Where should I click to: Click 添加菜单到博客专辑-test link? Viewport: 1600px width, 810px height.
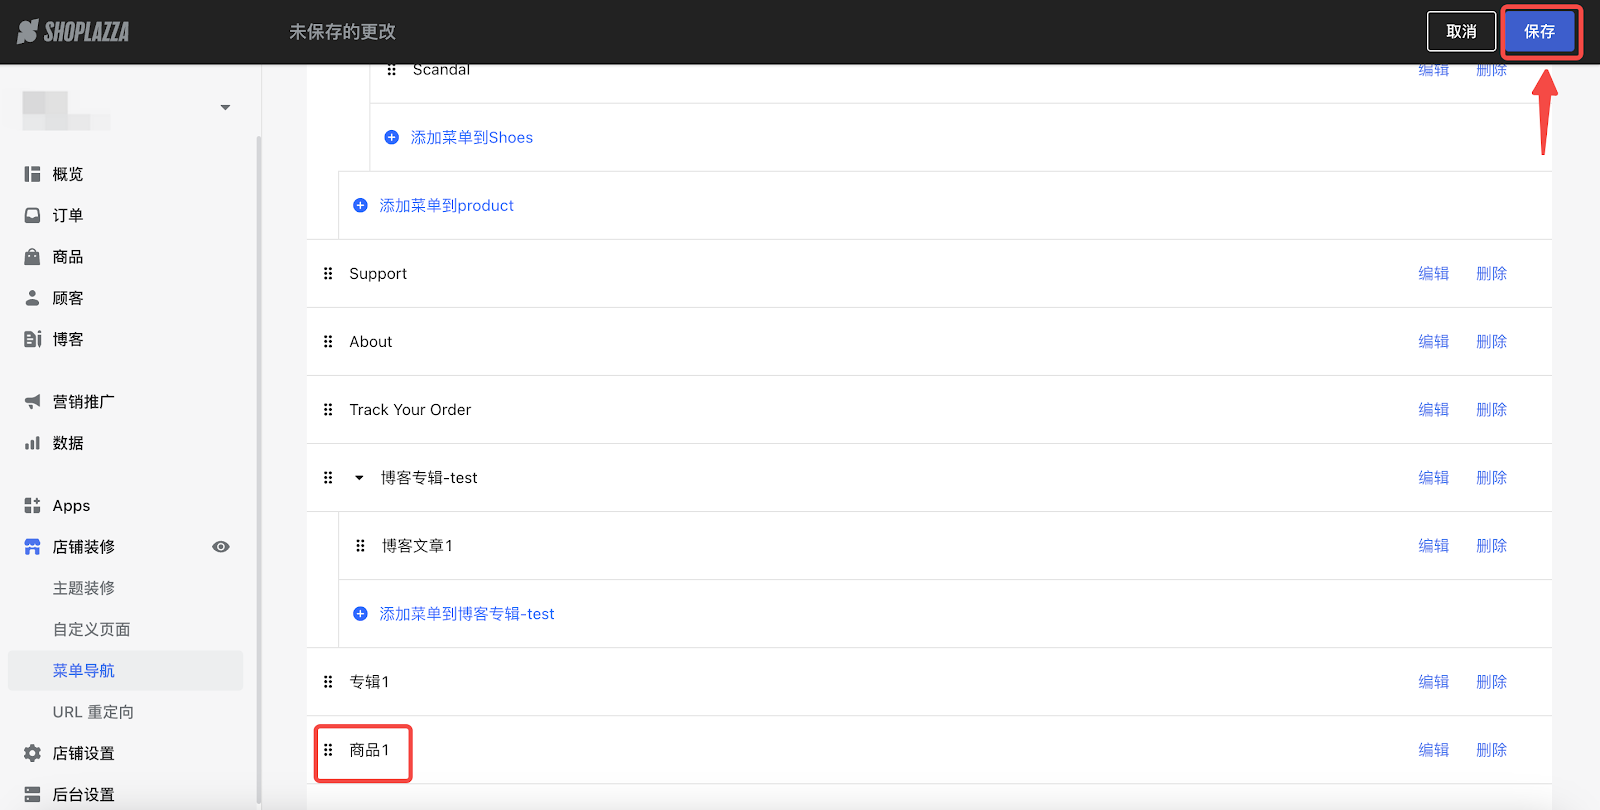[467, 613]
